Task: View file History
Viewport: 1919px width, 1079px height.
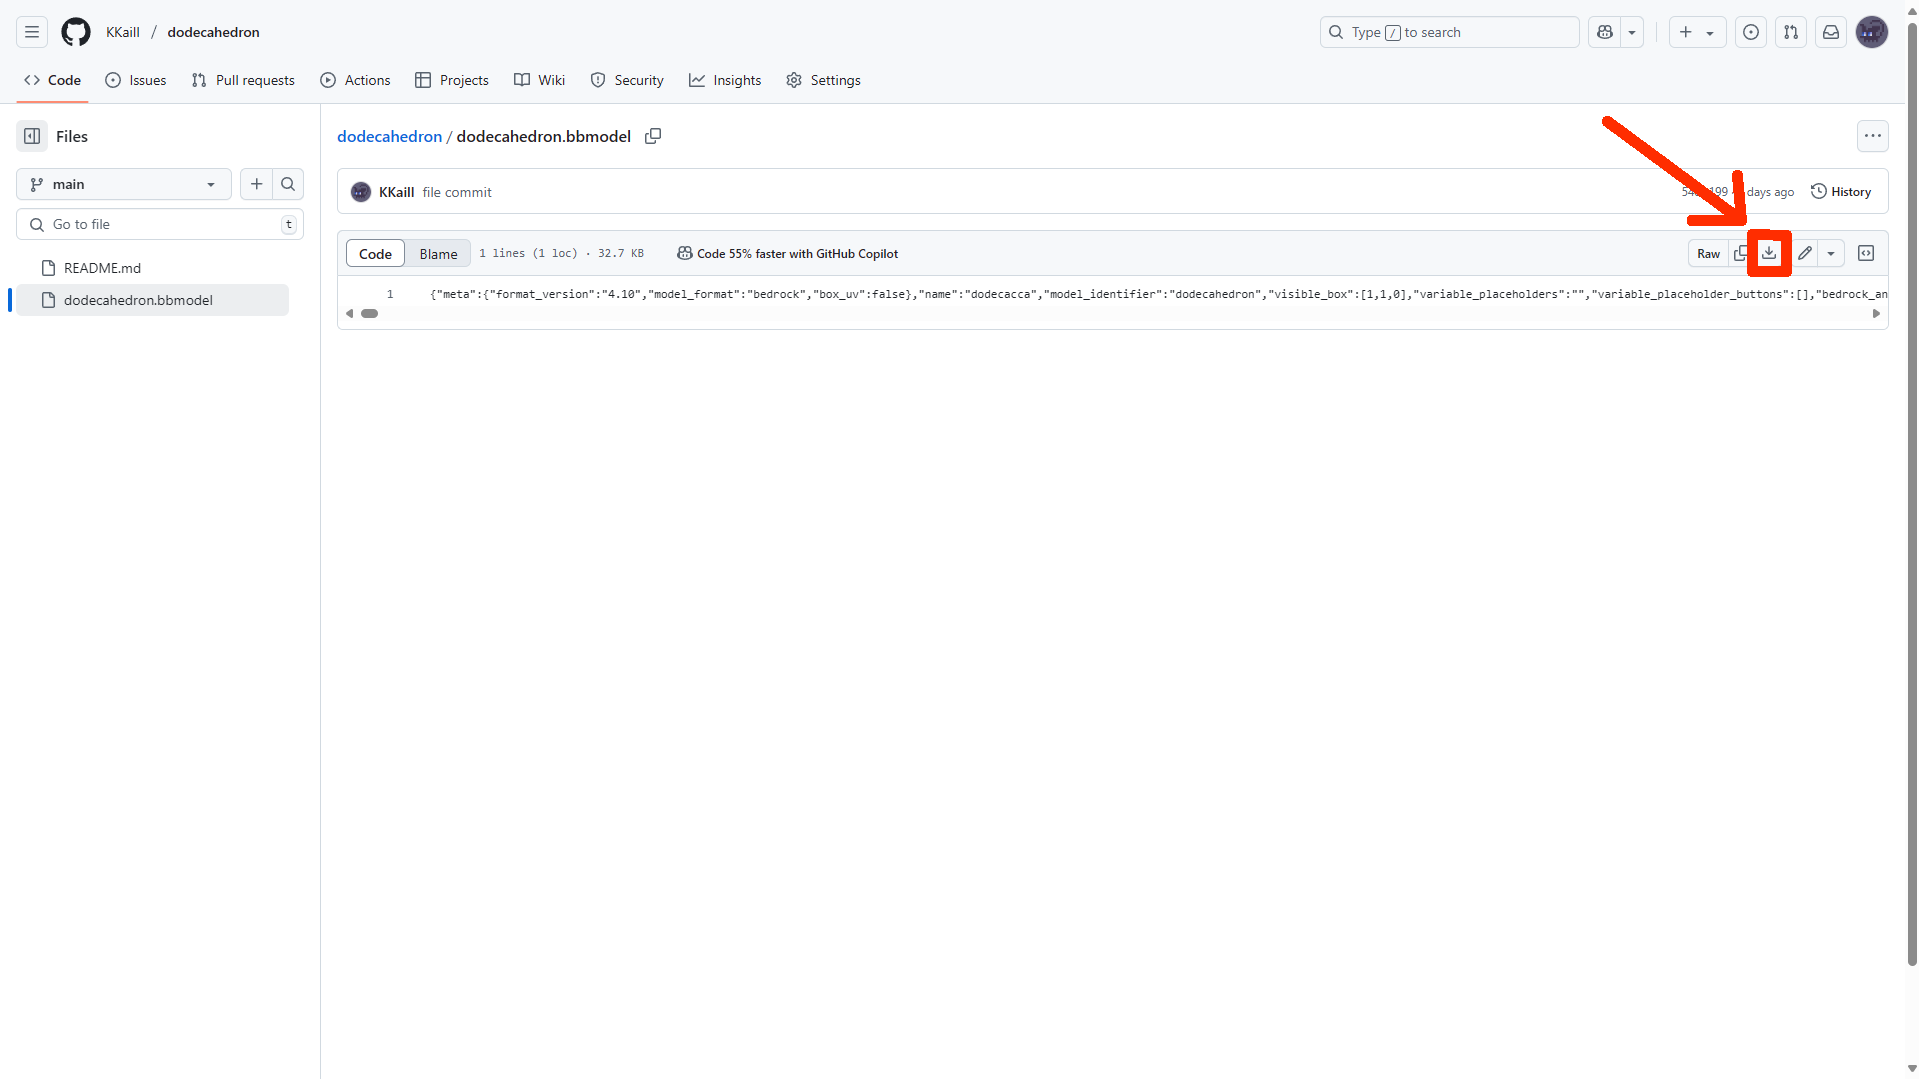Action: click(1841, 192)
